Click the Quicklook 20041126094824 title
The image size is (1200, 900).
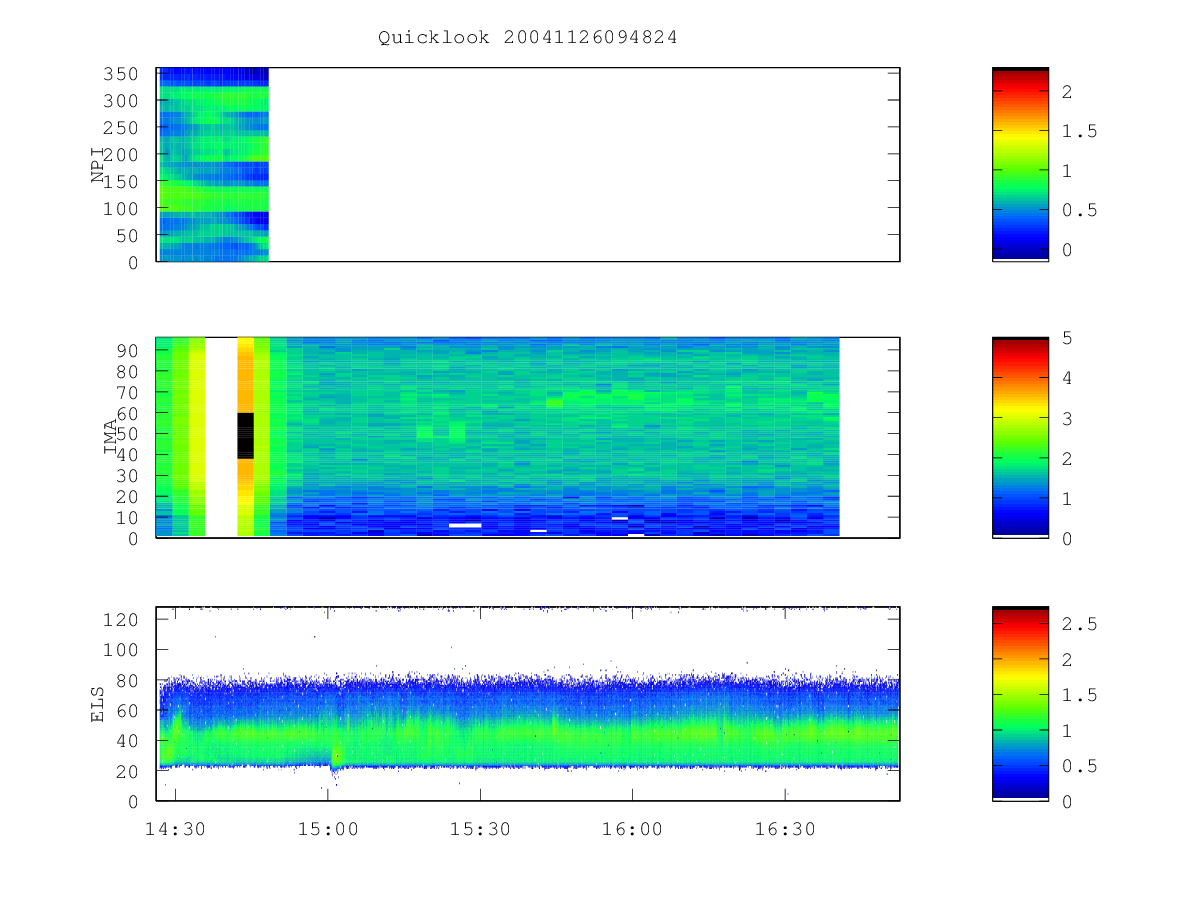point(527,38)
